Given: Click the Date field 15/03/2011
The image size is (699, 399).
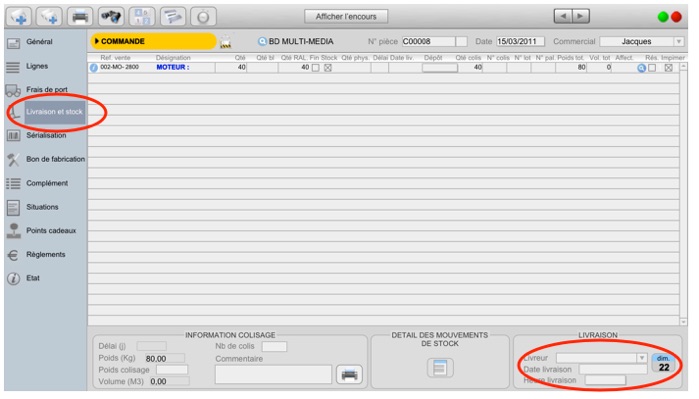Looking at the screenshot, I should click(x=520, y=41).
